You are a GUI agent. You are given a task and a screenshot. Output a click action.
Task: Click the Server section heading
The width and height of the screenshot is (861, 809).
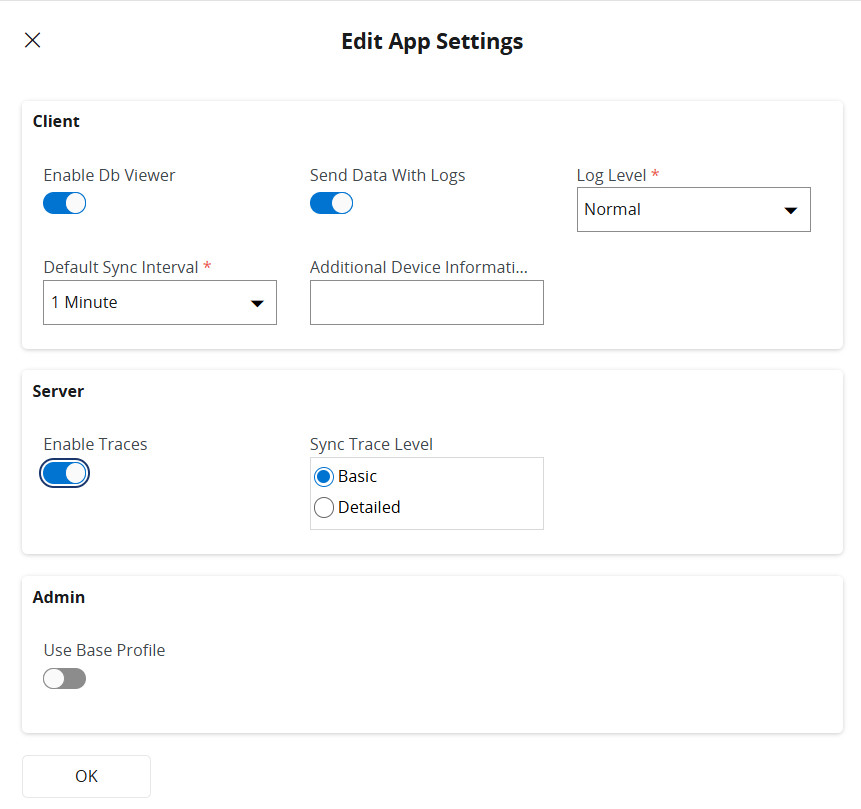(x=58, y=392)
